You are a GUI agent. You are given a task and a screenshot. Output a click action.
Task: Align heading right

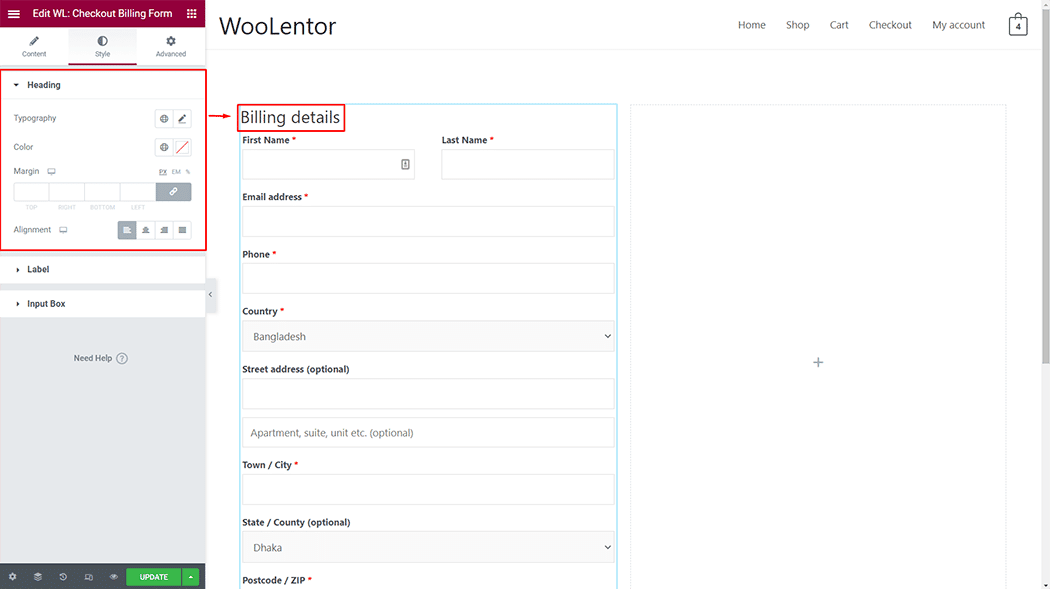pos(164,230)
